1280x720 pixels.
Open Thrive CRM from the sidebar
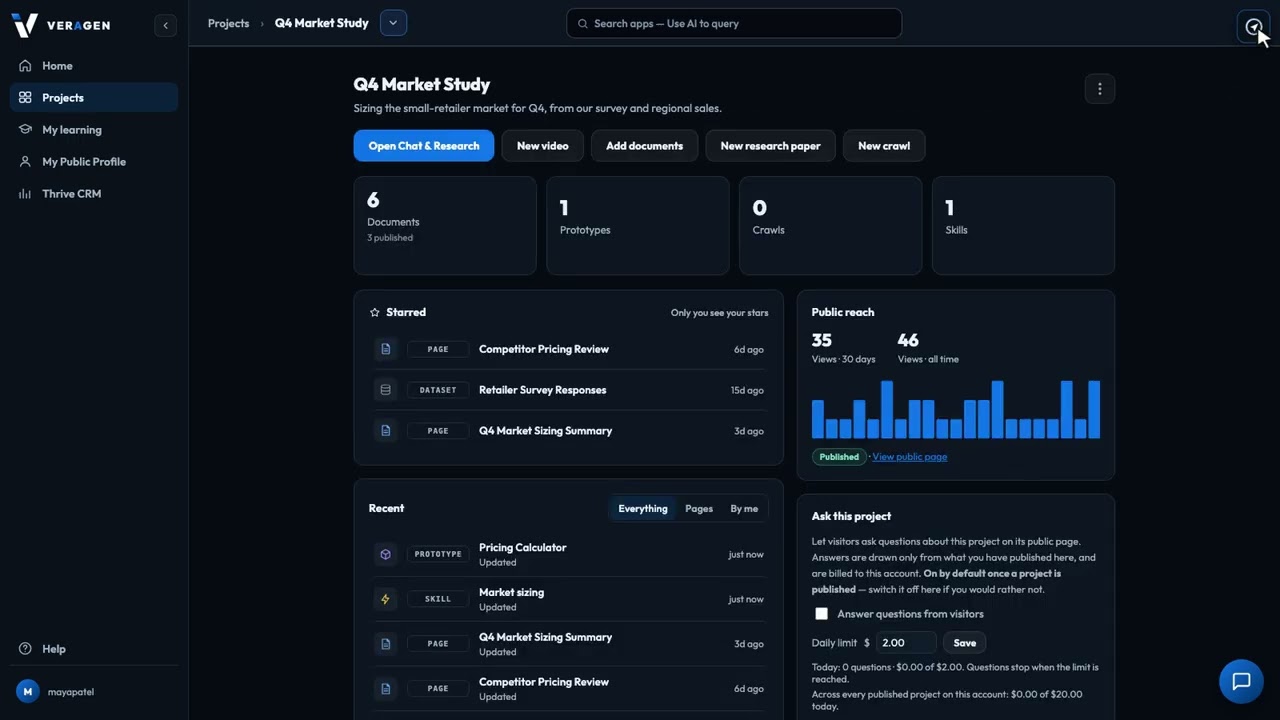click(94, 194)
